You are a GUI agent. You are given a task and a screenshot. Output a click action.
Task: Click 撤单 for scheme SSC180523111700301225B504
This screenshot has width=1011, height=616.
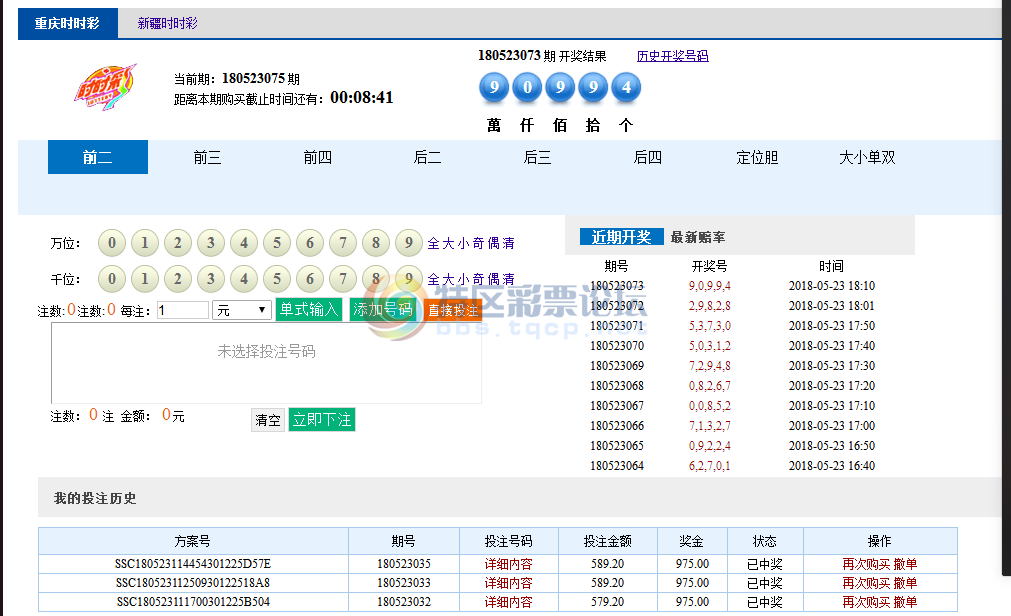click(906, 602)
